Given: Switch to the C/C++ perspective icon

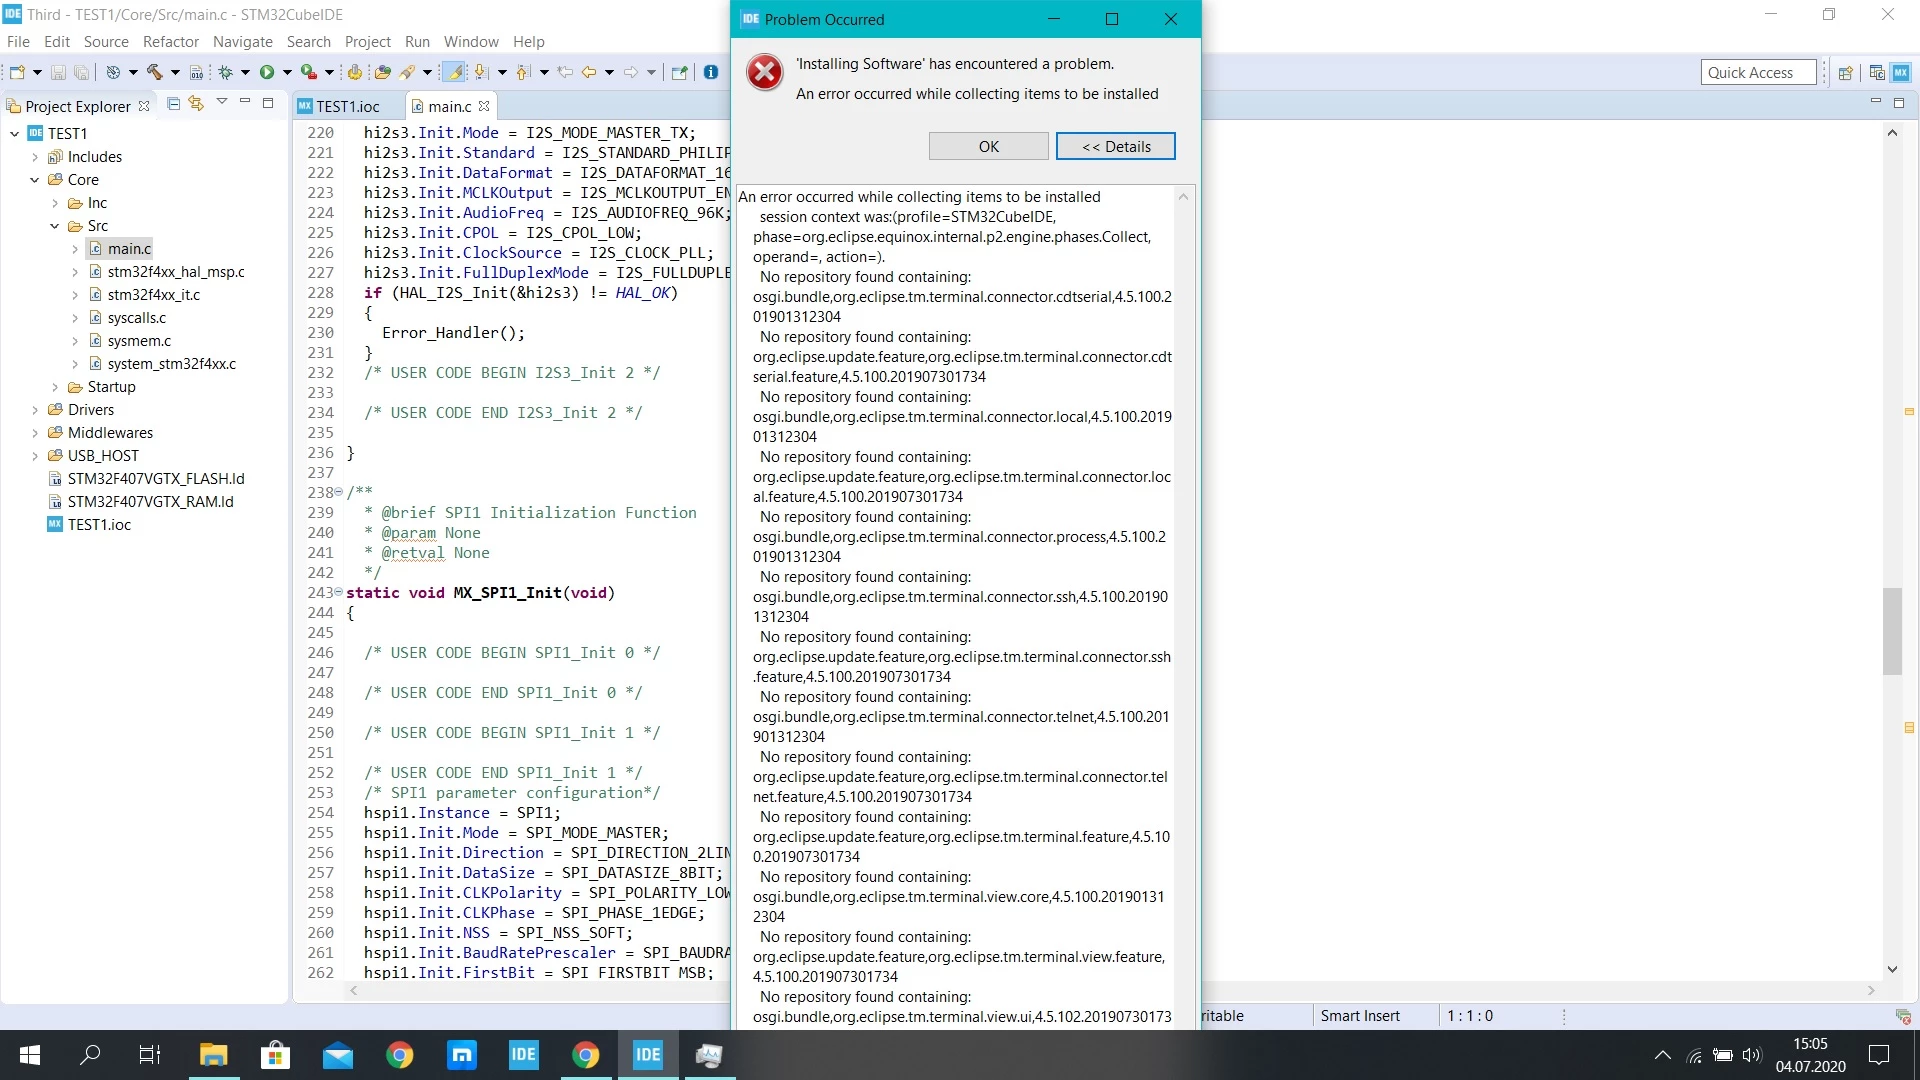Looking at the screenshot, I should [x=1877, y=72].
